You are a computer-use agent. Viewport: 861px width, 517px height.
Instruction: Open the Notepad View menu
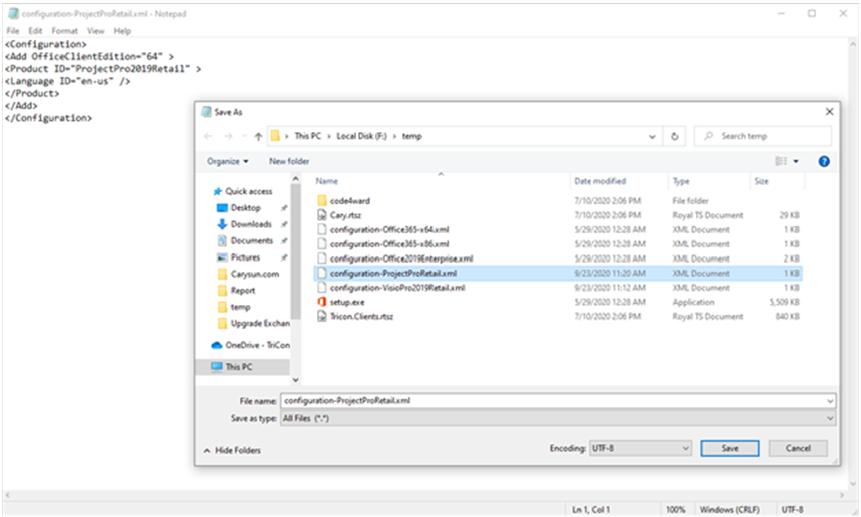point(96,31)
